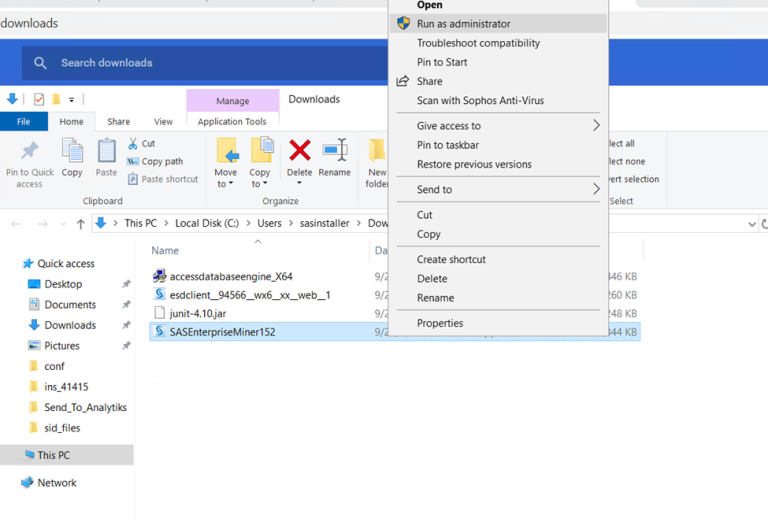
Task: Click the Rename icon in Organize group
Action: coord(335,150)
